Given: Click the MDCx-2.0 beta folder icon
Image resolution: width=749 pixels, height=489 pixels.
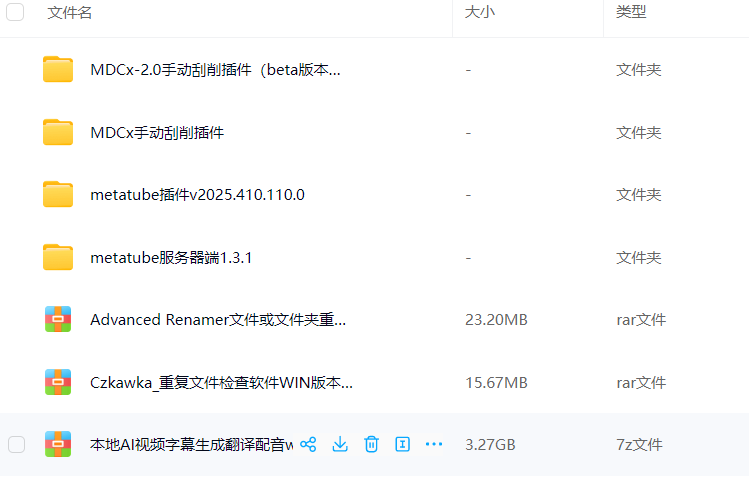Looking at the screenshot, I should click(x=58, y=70).
